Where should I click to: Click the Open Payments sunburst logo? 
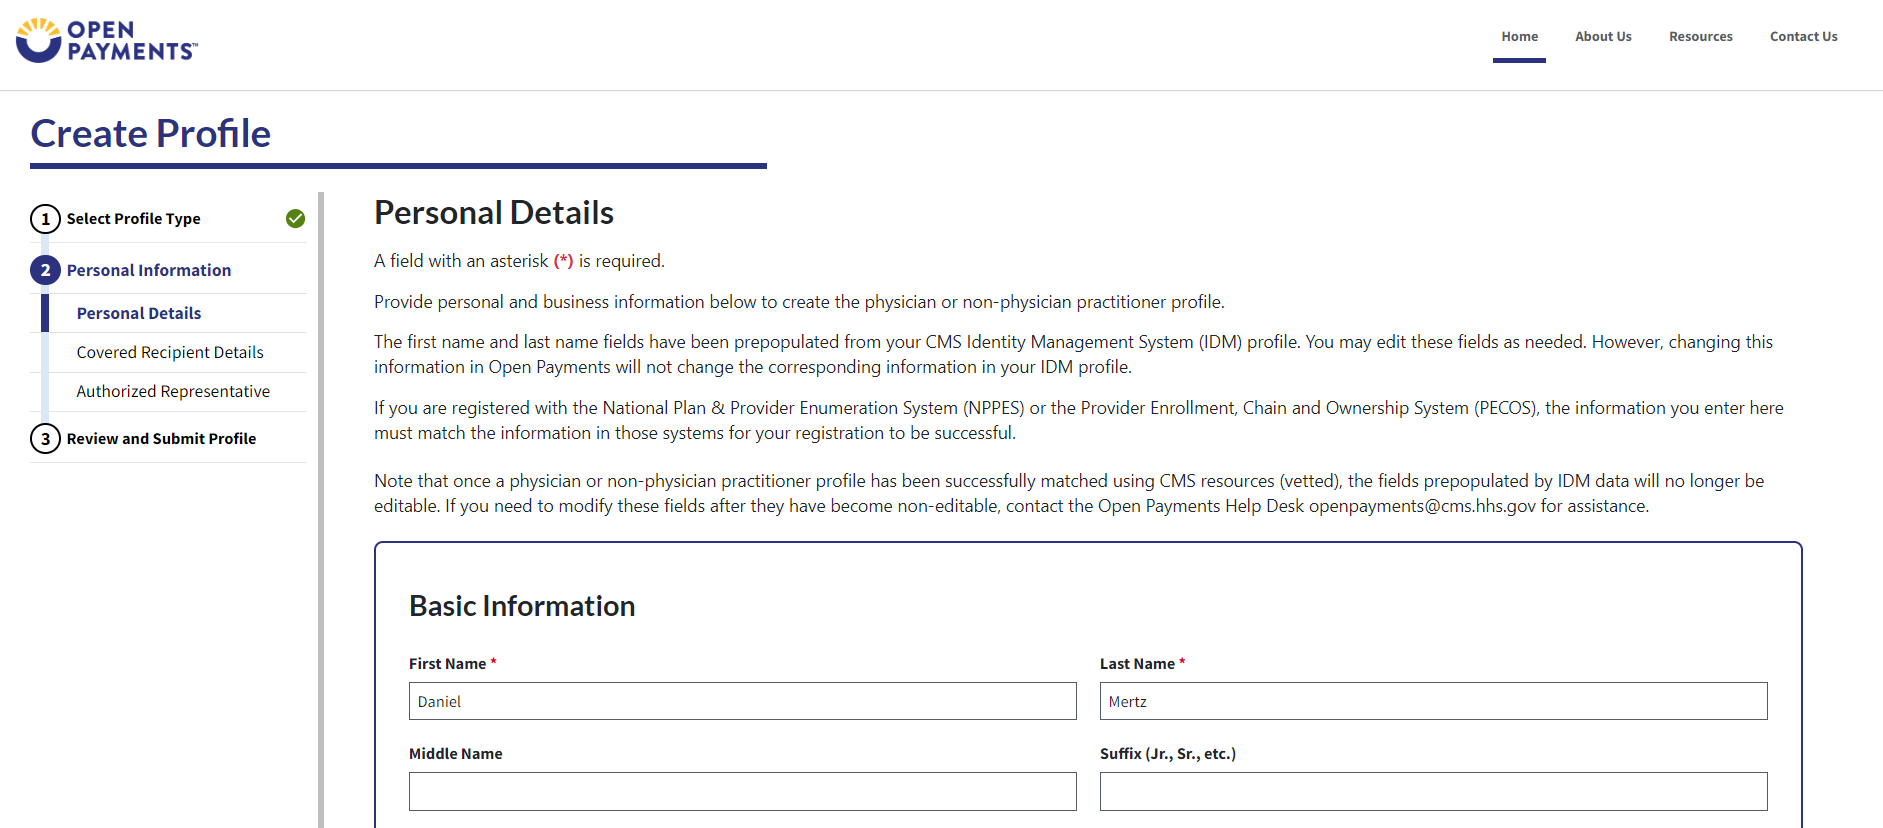40,40
